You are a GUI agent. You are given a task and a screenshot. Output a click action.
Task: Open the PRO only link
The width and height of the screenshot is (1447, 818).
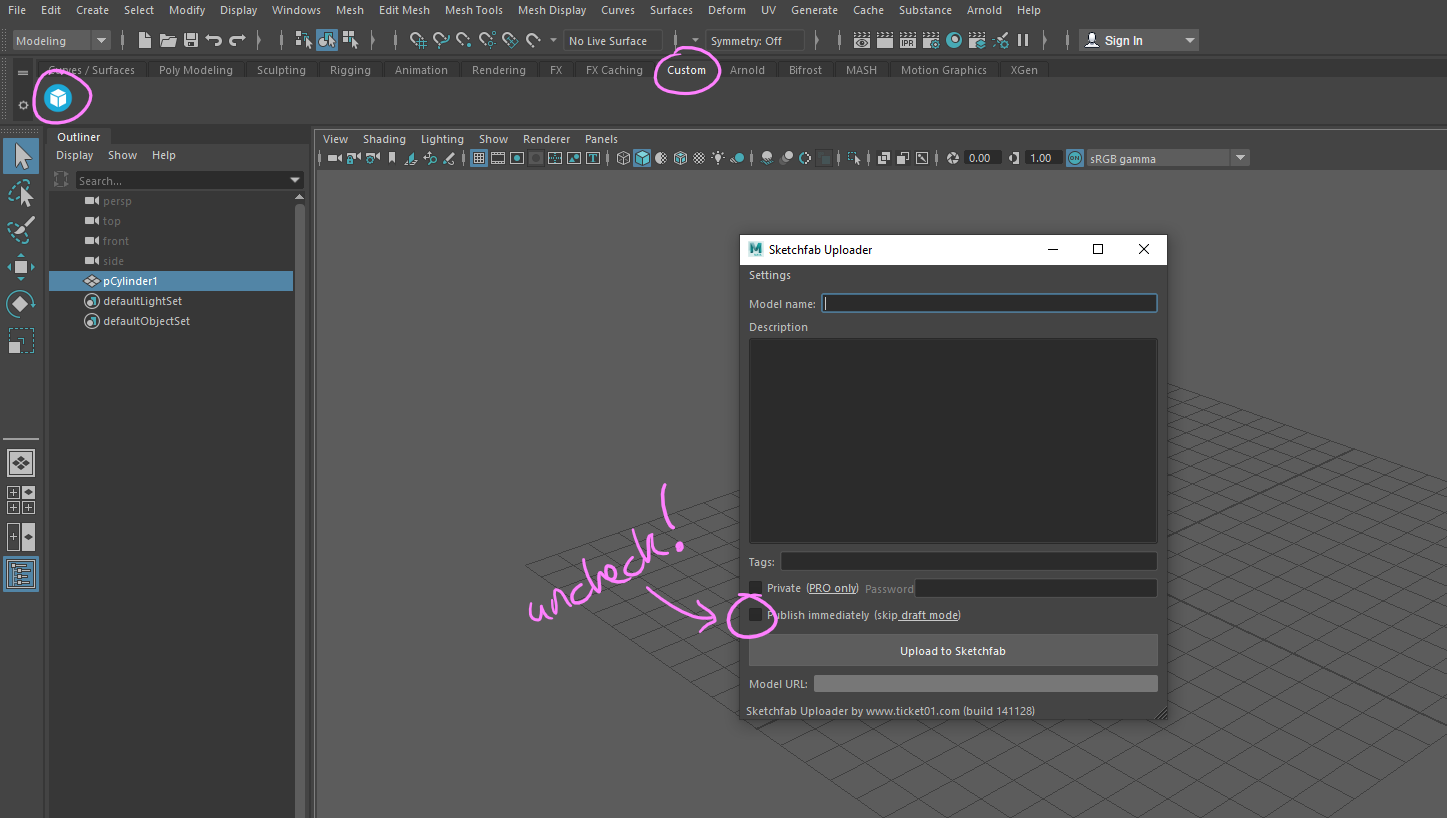point(832,588)
